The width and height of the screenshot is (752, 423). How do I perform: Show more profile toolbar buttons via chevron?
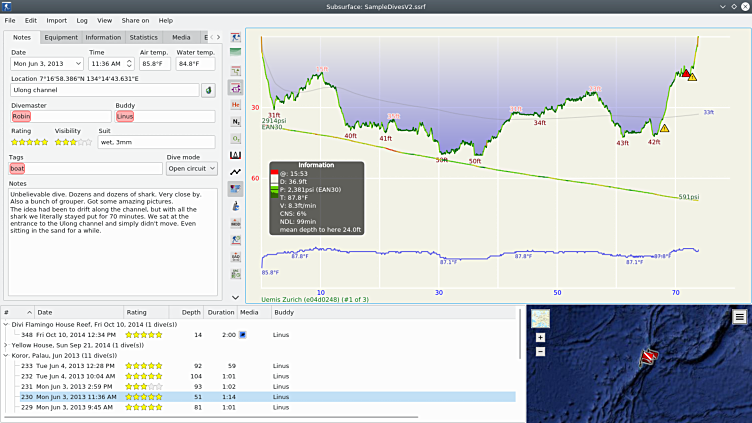(x=236, y=297)
